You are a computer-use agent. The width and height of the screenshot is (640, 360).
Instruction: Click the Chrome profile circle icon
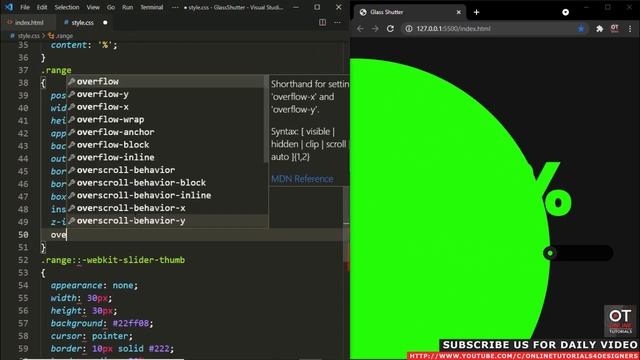[x=565, y=12]
